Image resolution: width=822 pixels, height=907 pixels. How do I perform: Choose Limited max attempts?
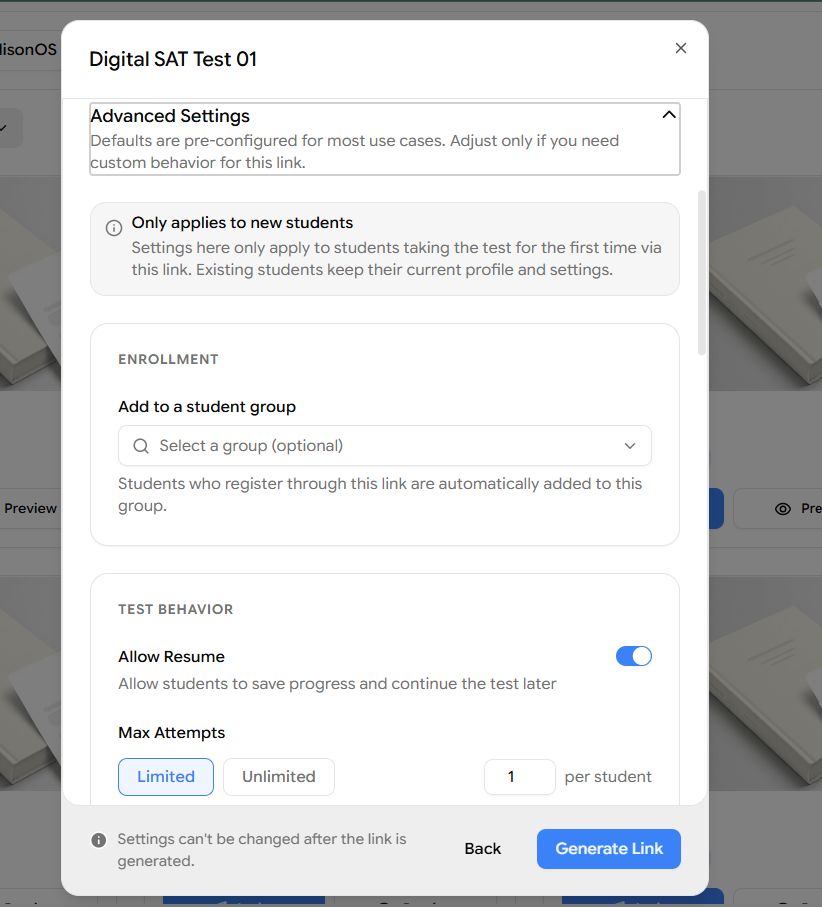click(x=166, y=776)
